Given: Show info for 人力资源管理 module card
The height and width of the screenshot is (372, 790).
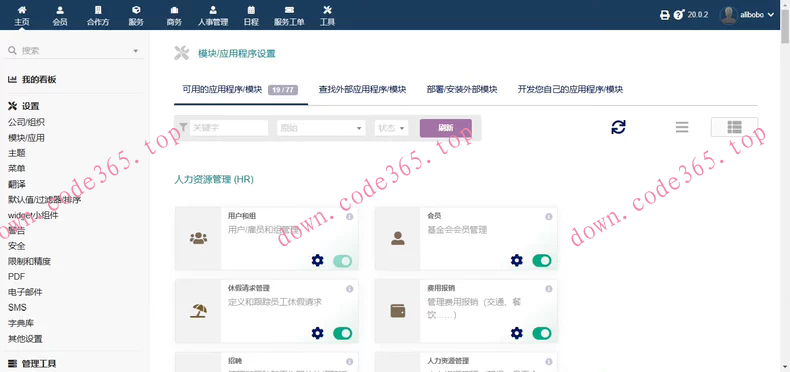Looking at the screenshot, I should 549,361.
